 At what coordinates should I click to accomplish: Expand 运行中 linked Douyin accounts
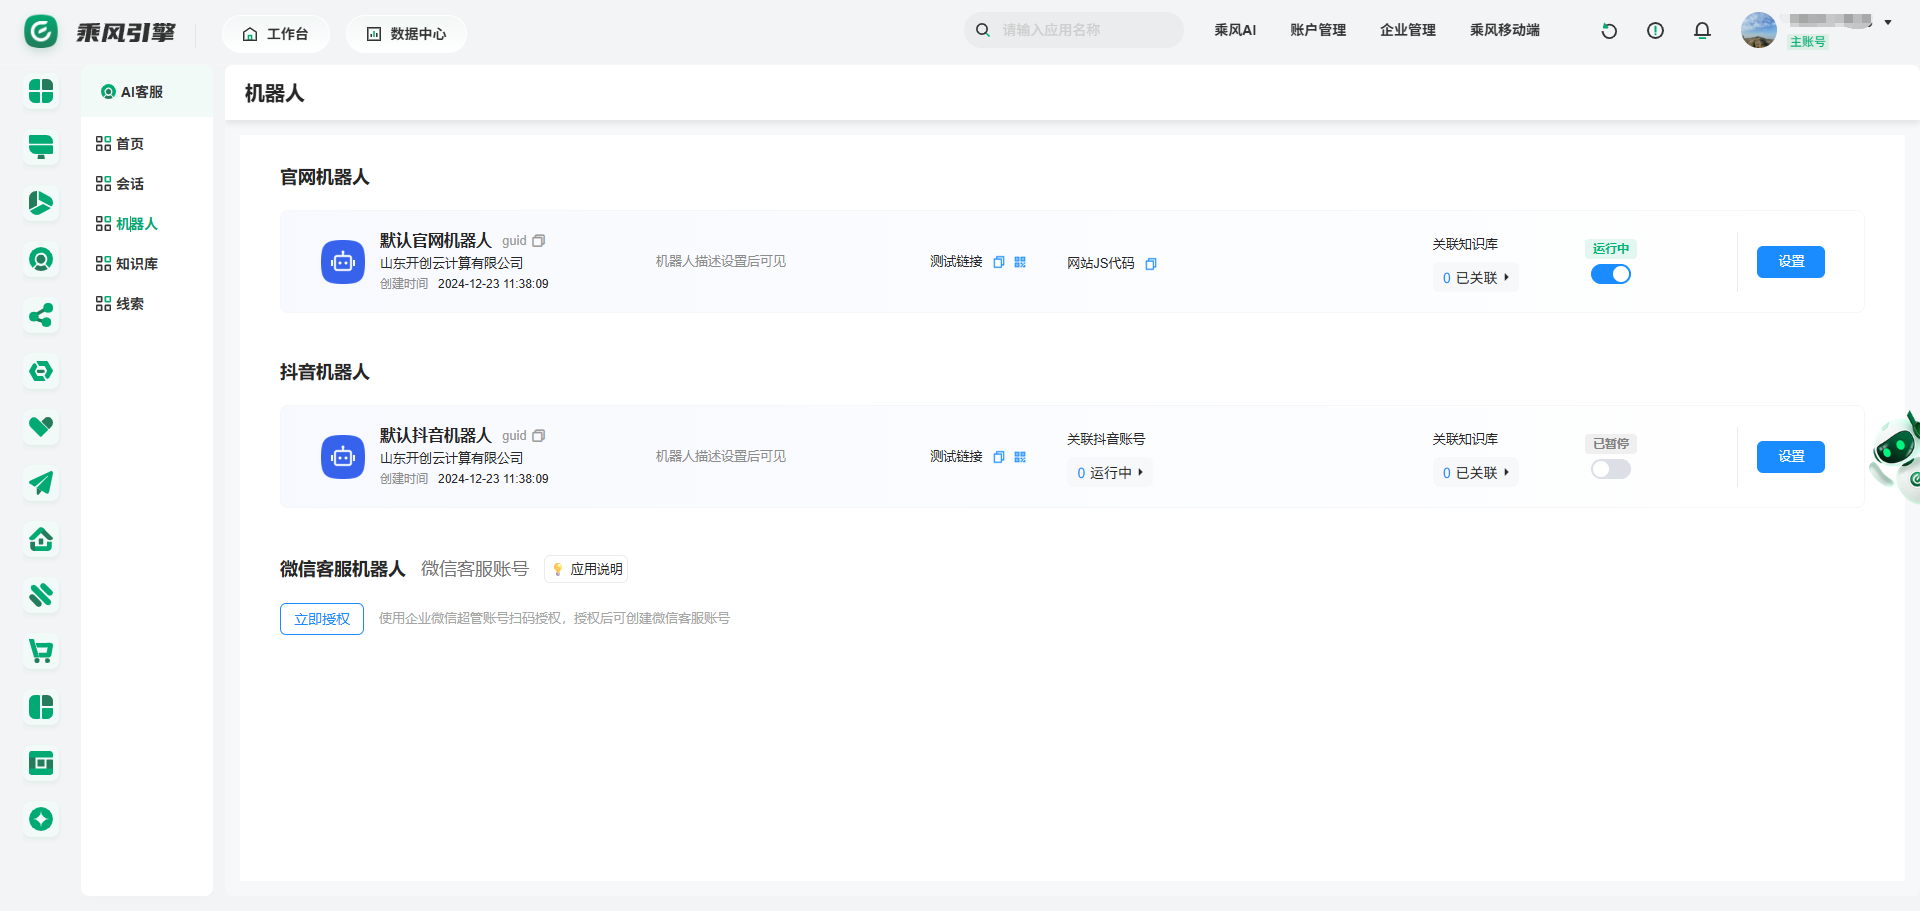[x=1109, y=473]
